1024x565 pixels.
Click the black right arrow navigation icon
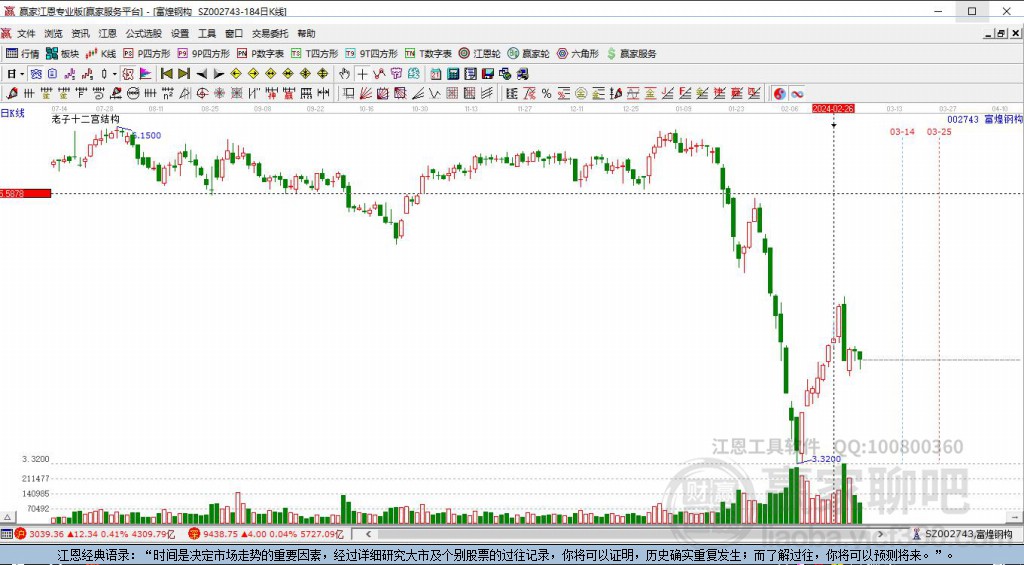[x=219, y=74]
